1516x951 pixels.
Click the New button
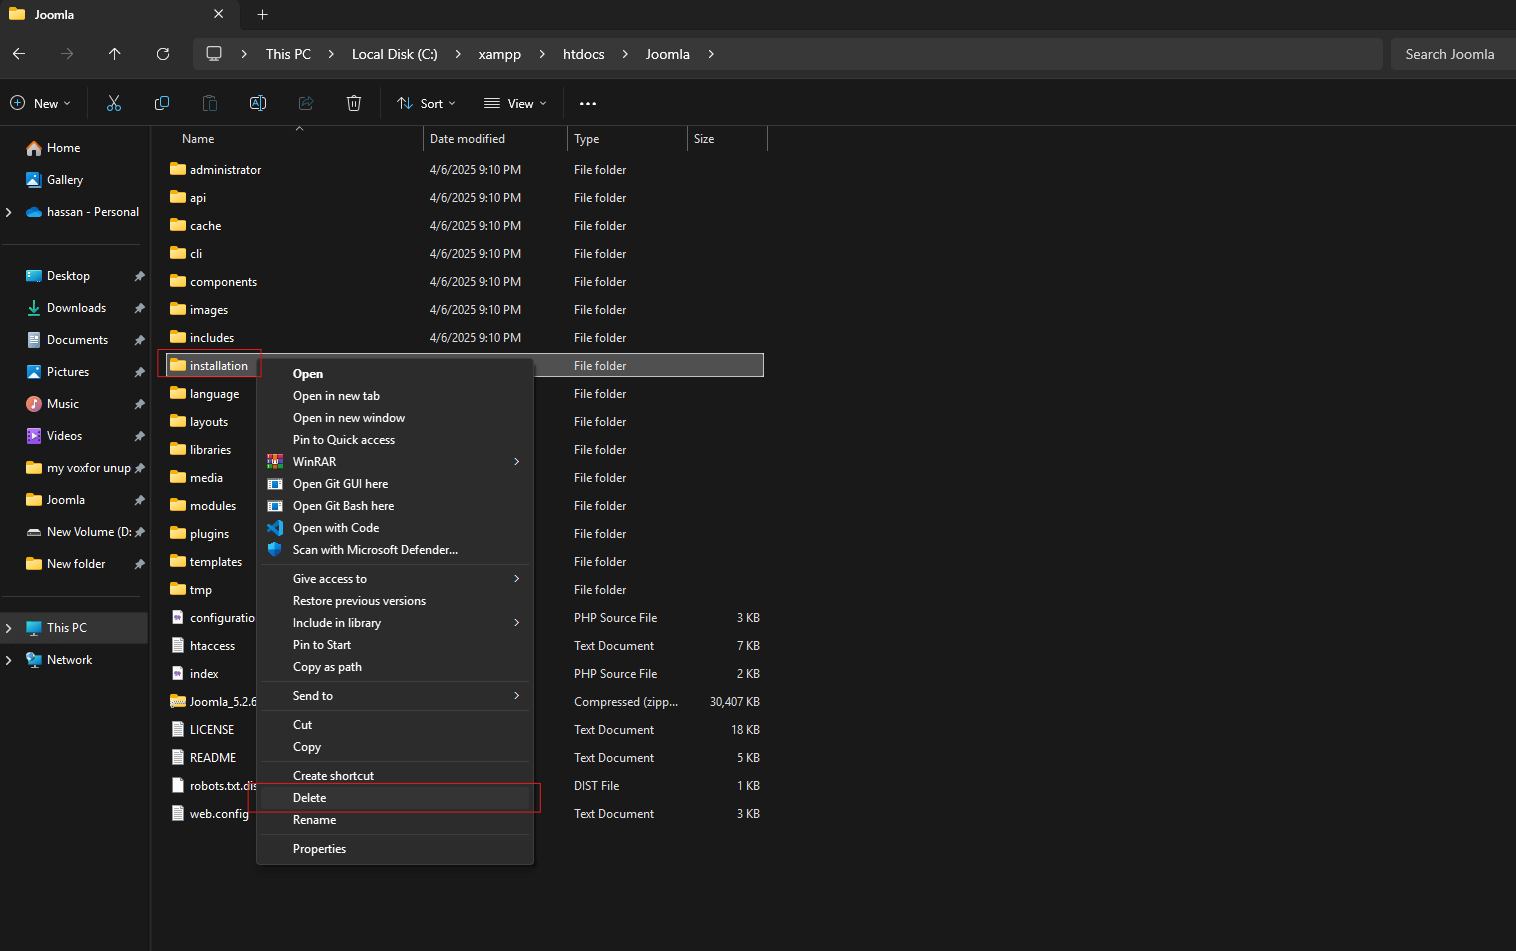(41, 104)
